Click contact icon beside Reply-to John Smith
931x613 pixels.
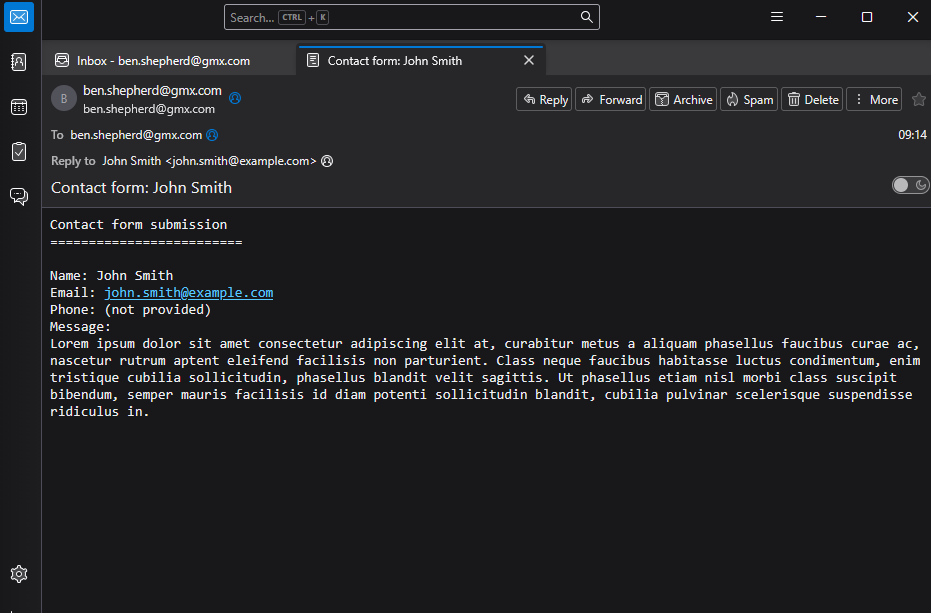tap(327, 161)
